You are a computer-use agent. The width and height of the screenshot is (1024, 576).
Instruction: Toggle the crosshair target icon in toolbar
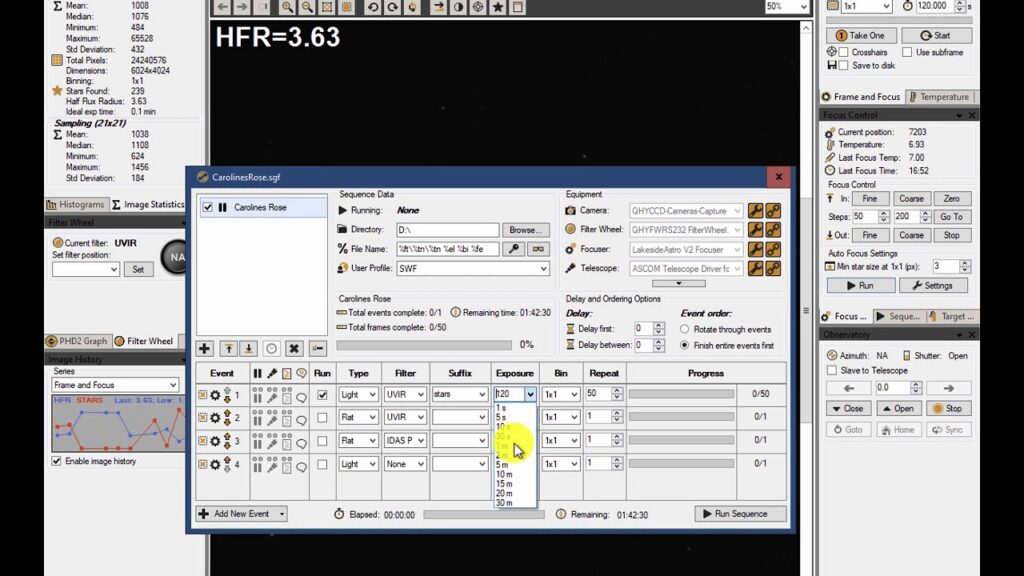[478, 7]
